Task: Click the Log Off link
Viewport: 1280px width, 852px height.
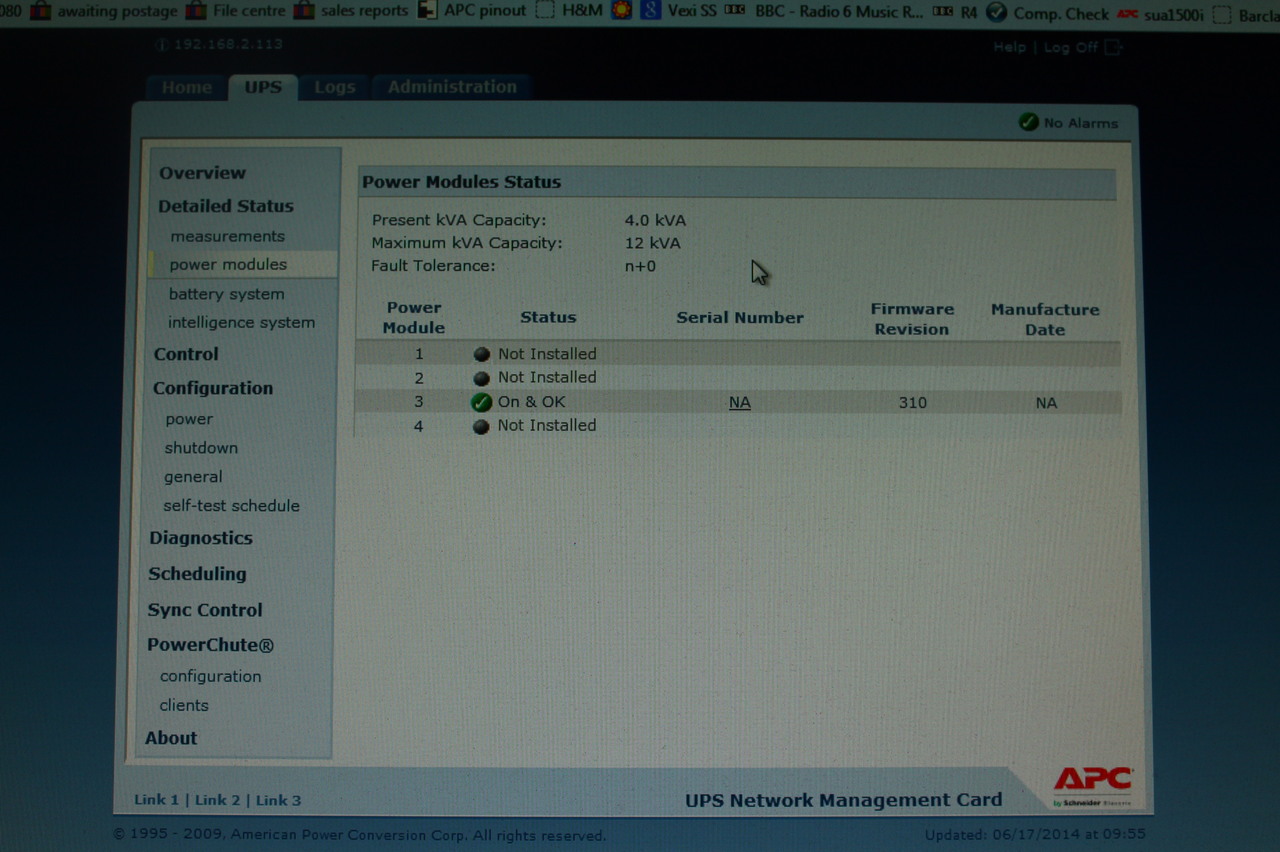Action: point(1071,47)
